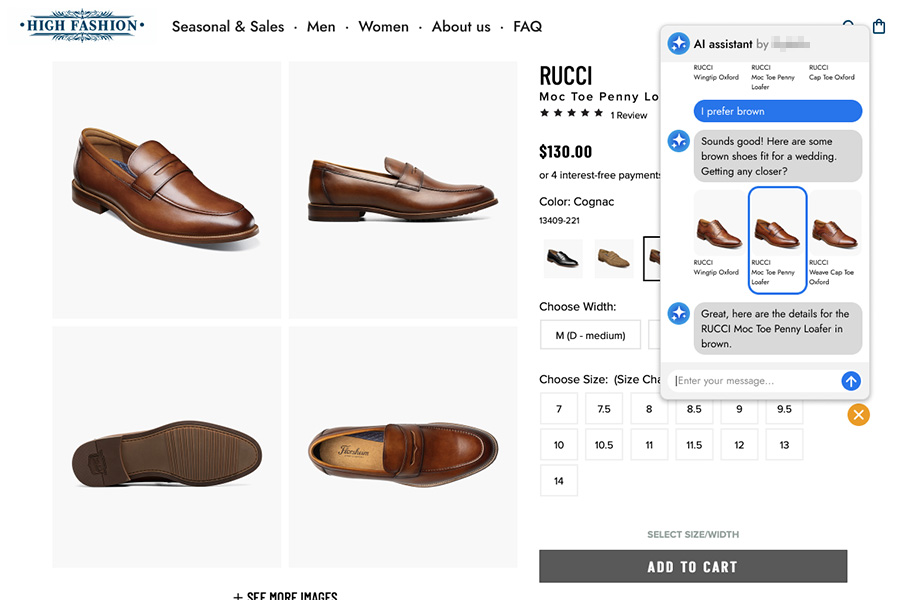900x600 pixels.
Task: Click the 'Color: Cognac' label
Action: (x=576, y=202)
